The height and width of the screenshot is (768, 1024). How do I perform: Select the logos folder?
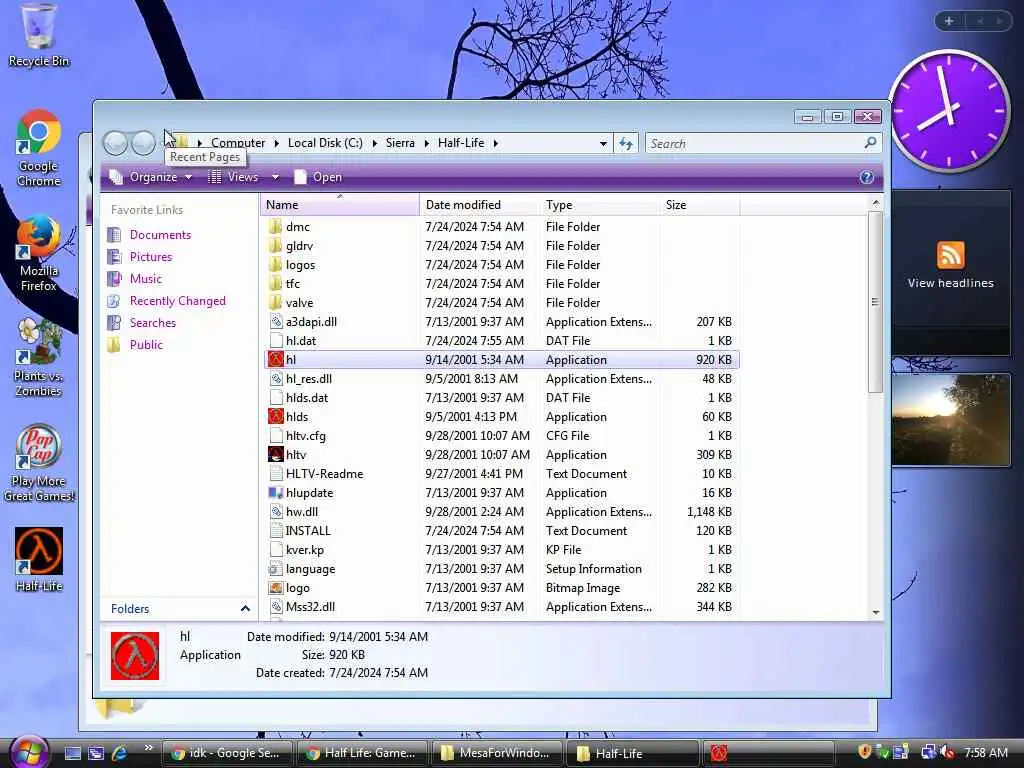502,264
